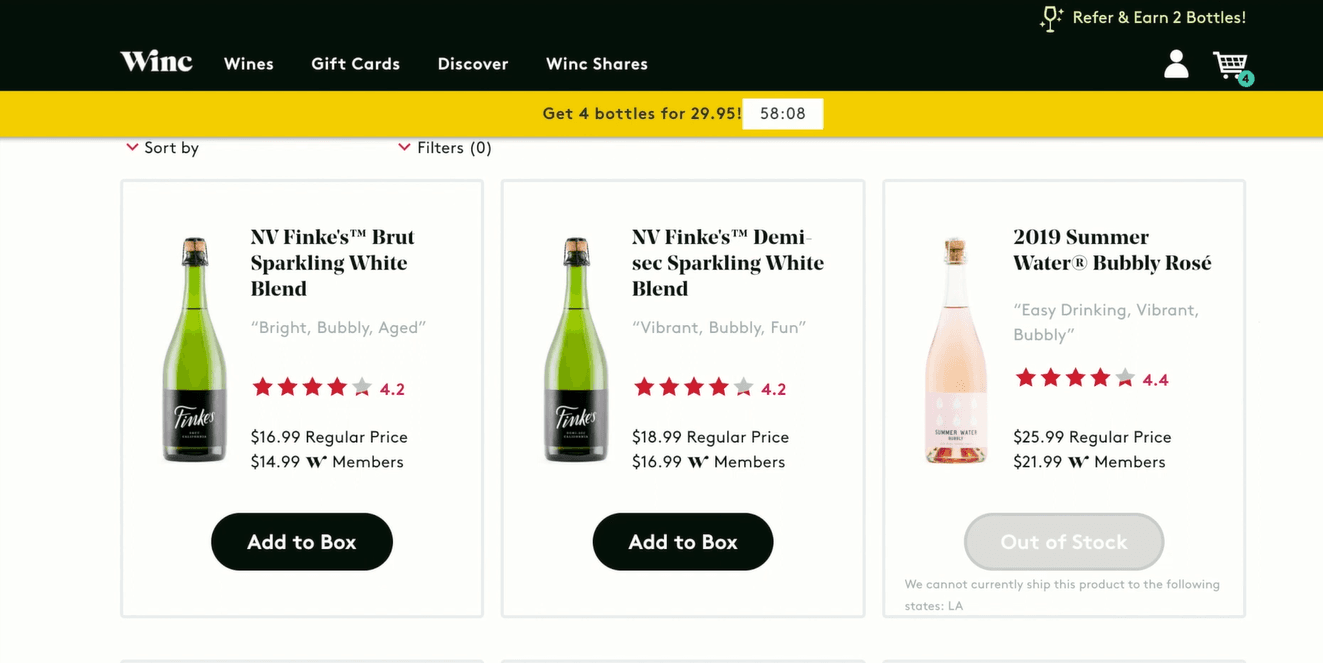The image size is (1323, 663).
Task: Click the Summer Water Rosé star rating
Action: 1075,378
